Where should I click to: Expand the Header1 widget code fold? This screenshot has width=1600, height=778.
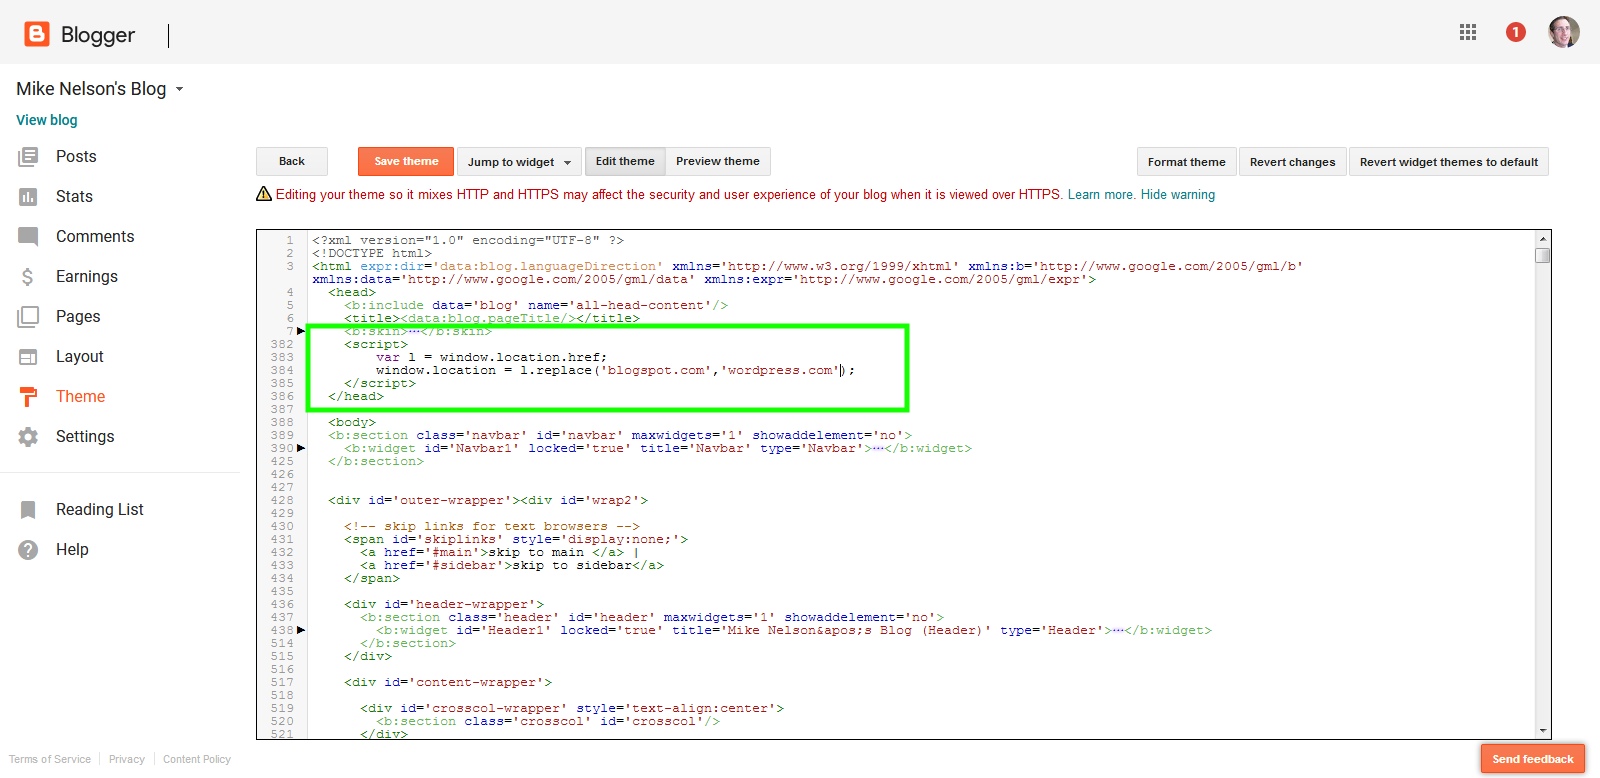(301, 630)
